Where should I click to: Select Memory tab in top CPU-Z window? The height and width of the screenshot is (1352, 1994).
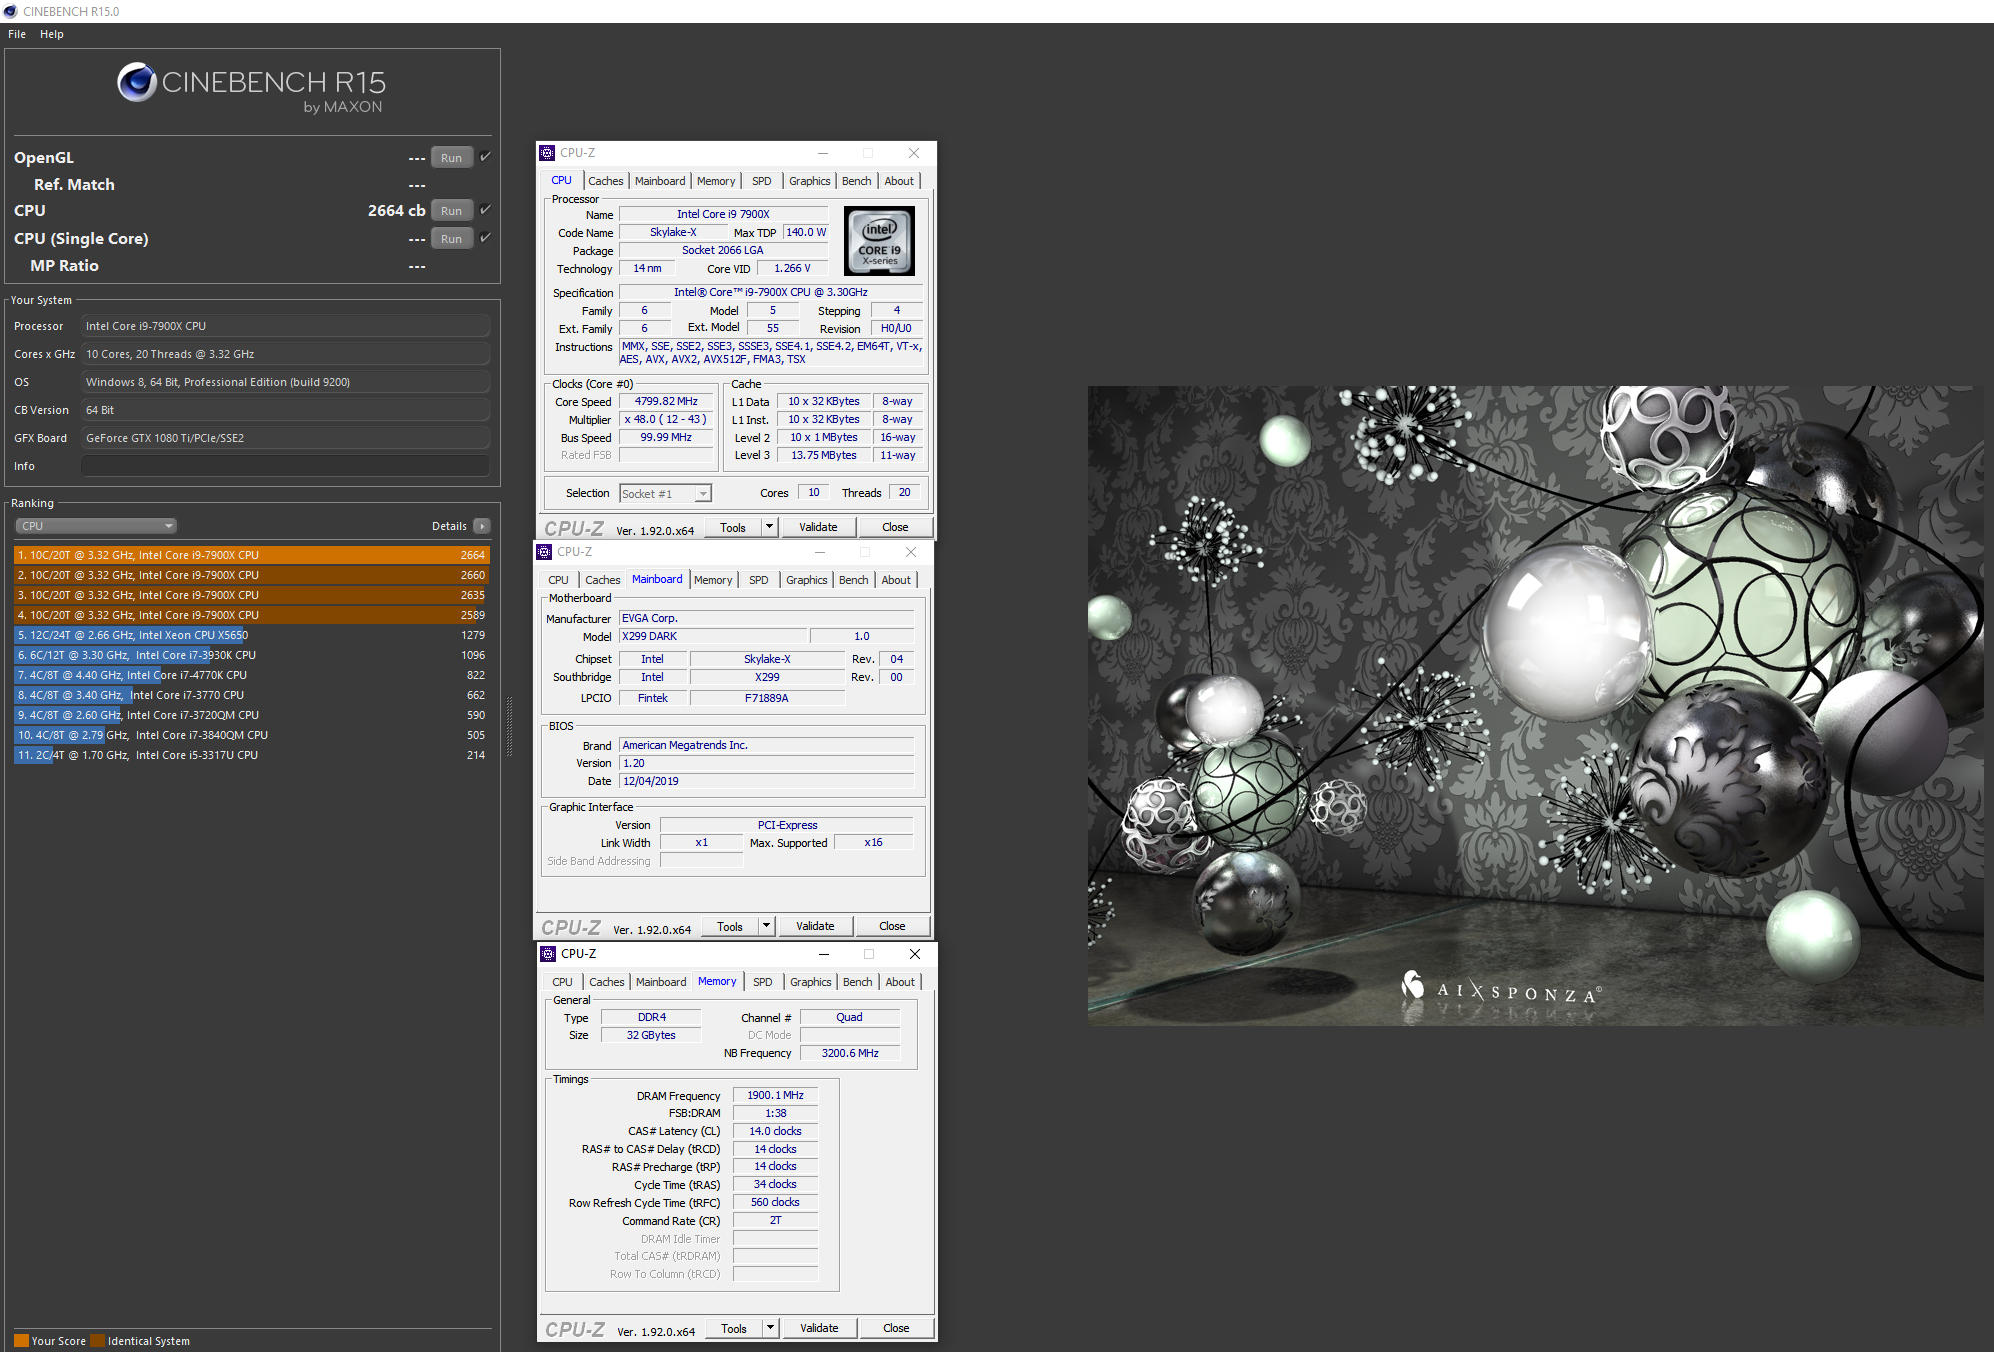[716, 181]
